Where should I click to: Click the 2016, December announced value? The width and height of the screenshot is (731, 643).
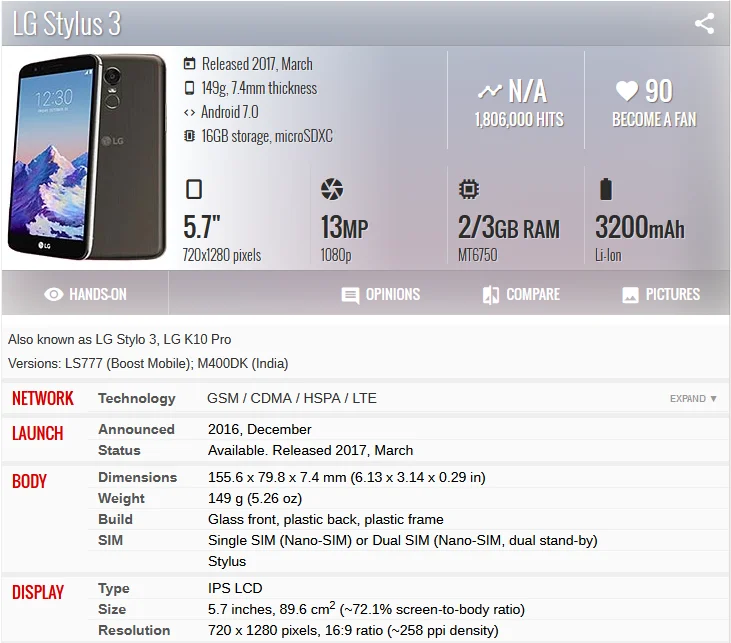coord(260,429)
